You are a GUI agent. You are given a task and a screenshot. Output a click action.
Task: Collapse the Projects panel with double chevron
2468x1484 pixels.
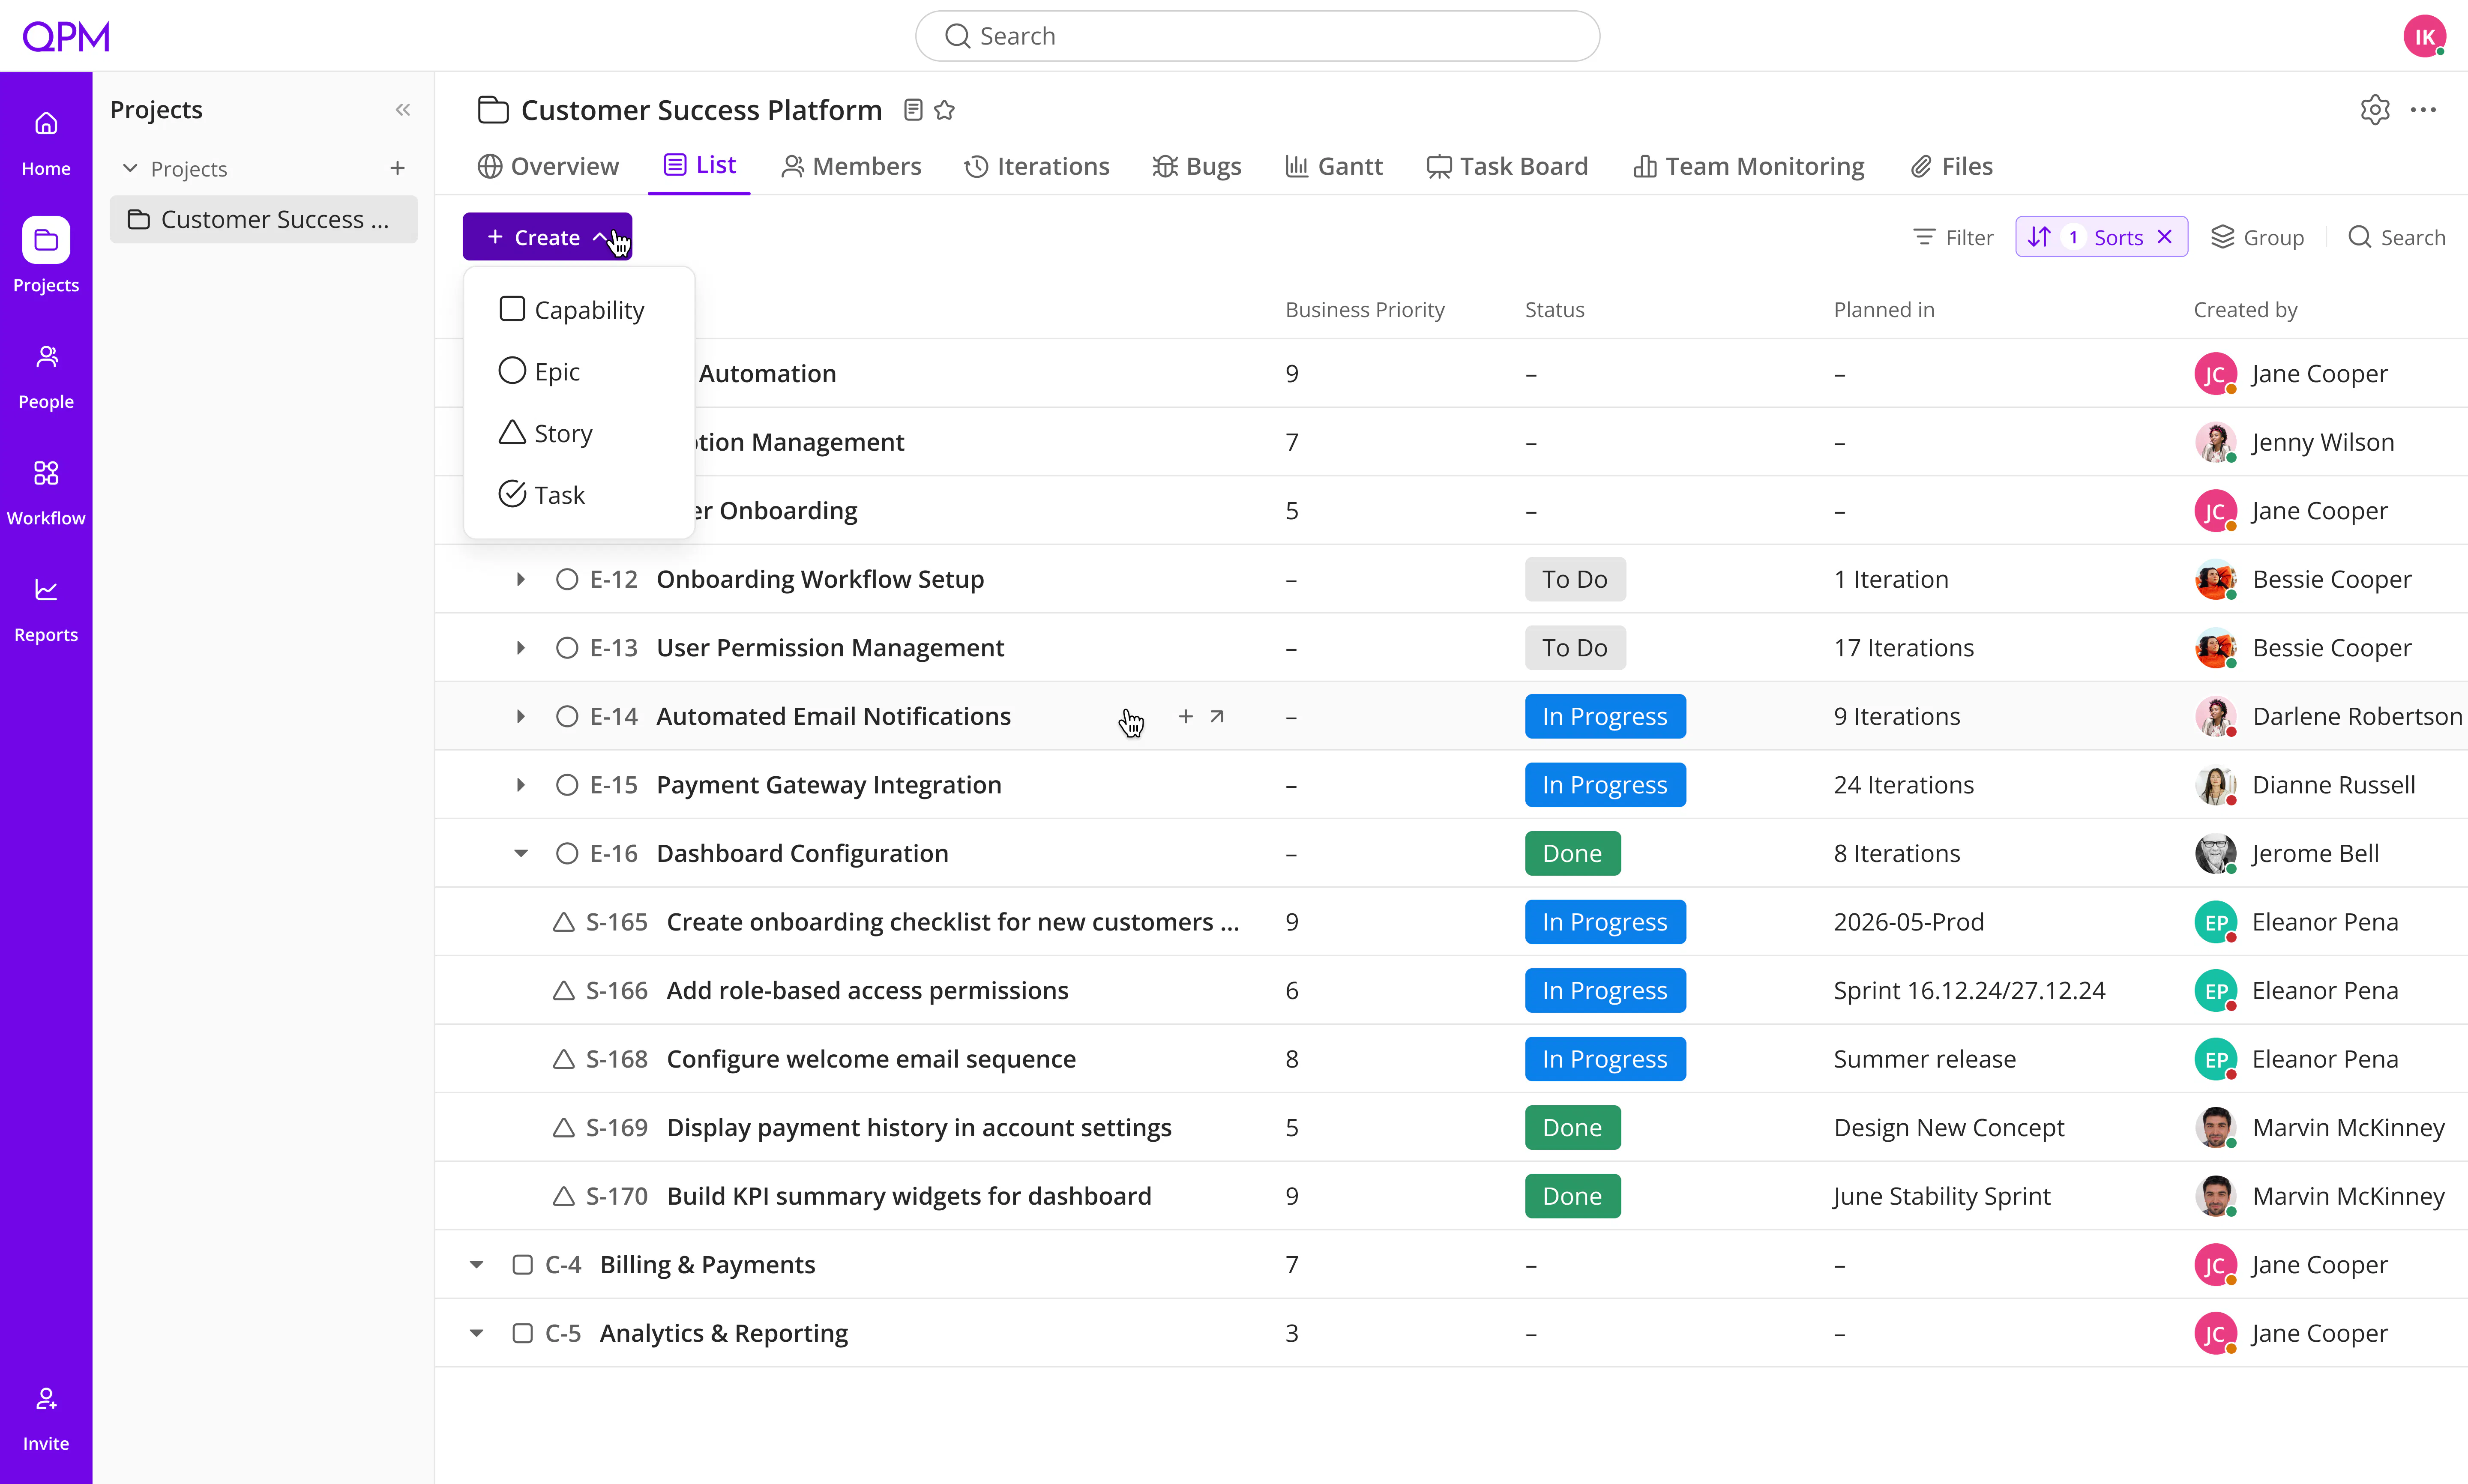point(403,110)
